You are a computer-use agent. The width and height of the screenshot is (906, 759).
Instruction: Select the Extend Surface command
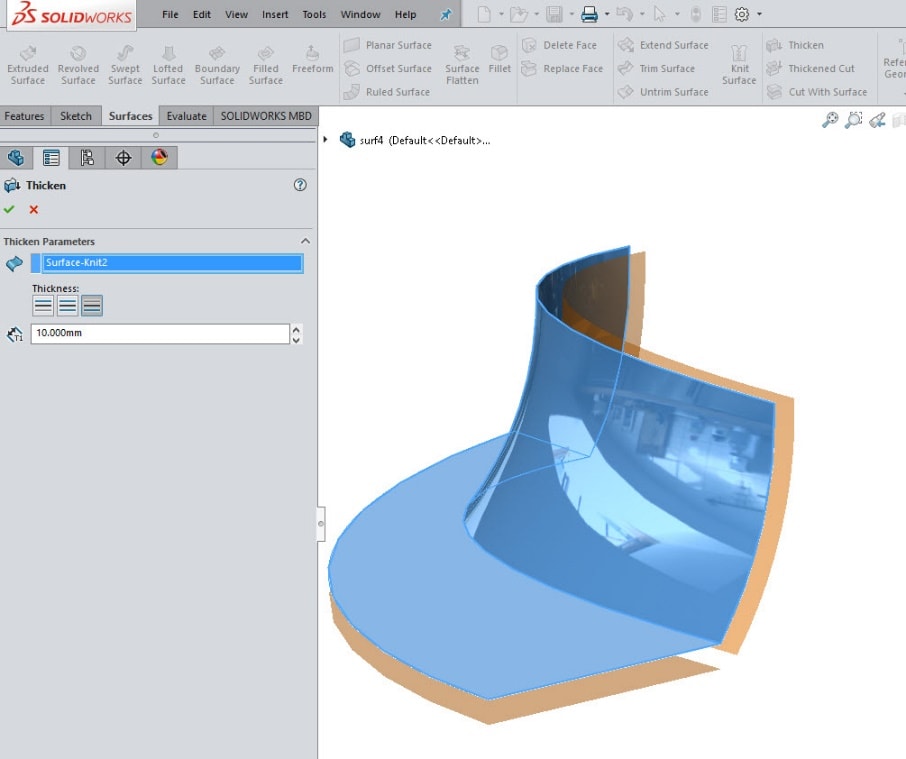click(663, 45)
